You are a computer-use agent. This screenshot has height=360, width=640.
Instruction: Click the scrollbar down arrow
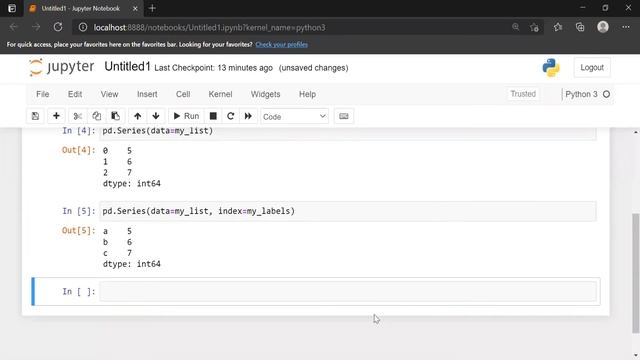pos(636,355)
